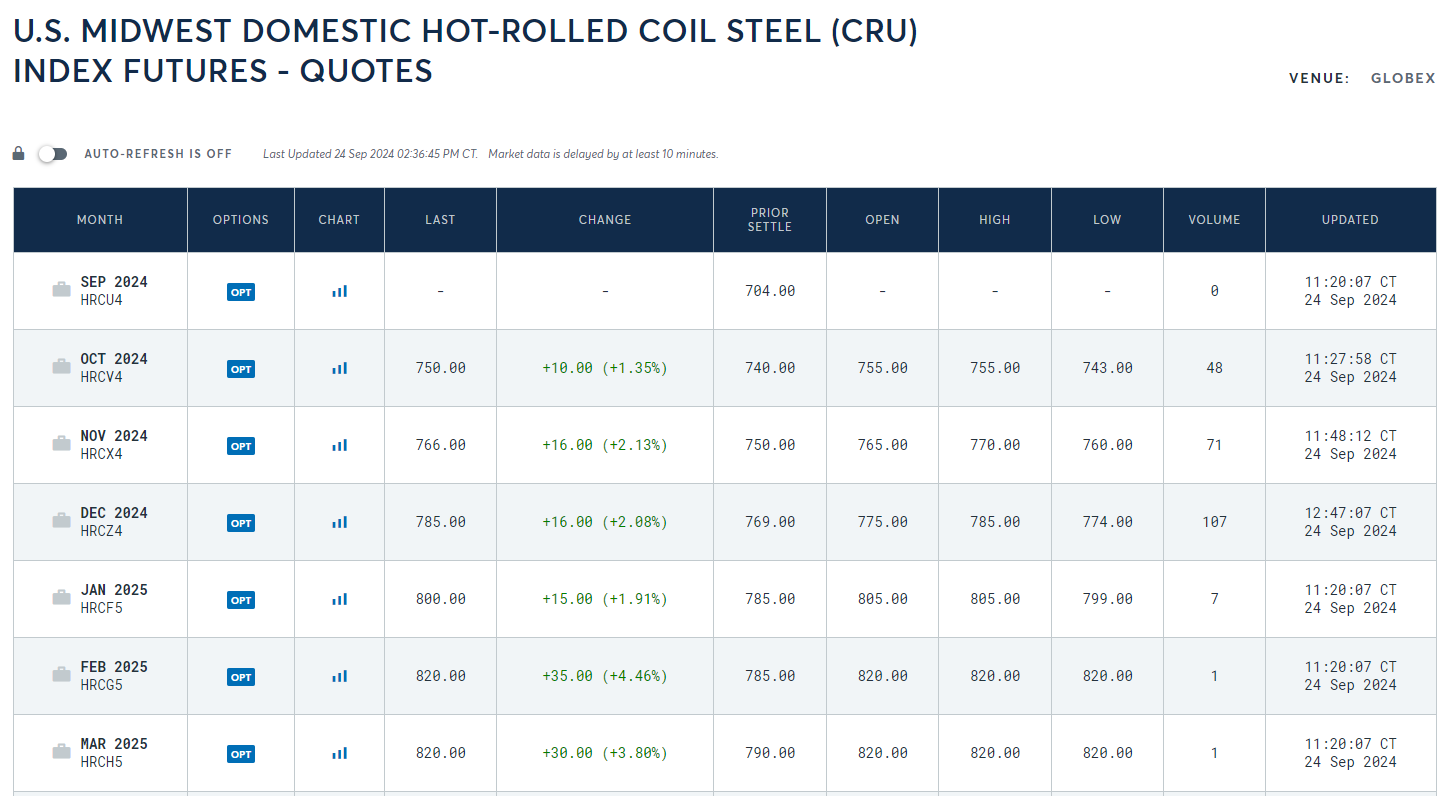Select the GLOBEX venue option
Image resolution: width=1442 pixels, height=796 pixels.
pyautogui.click(x=1403, y=78)
